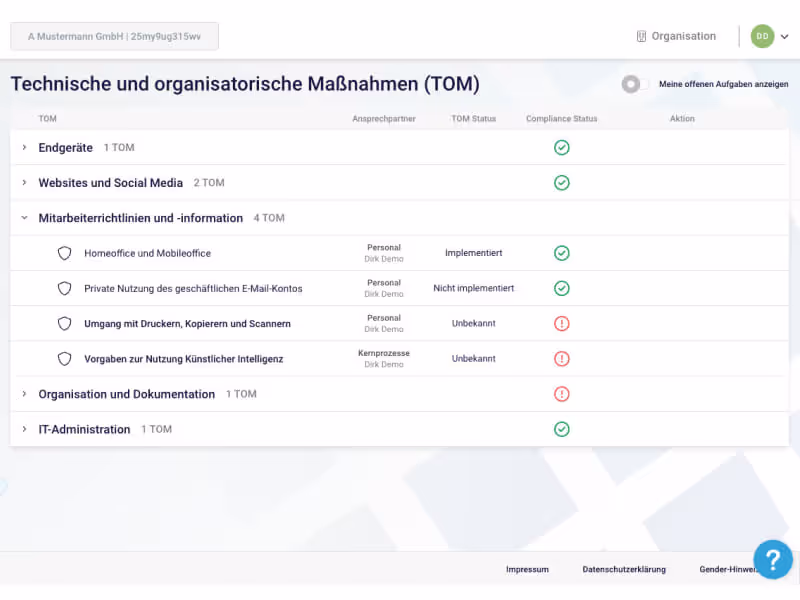This screenshot has width=800, height=600.
Task: Click shield icon next to Homeoffice und Mobileoffice
Action: tap(64, 253)
